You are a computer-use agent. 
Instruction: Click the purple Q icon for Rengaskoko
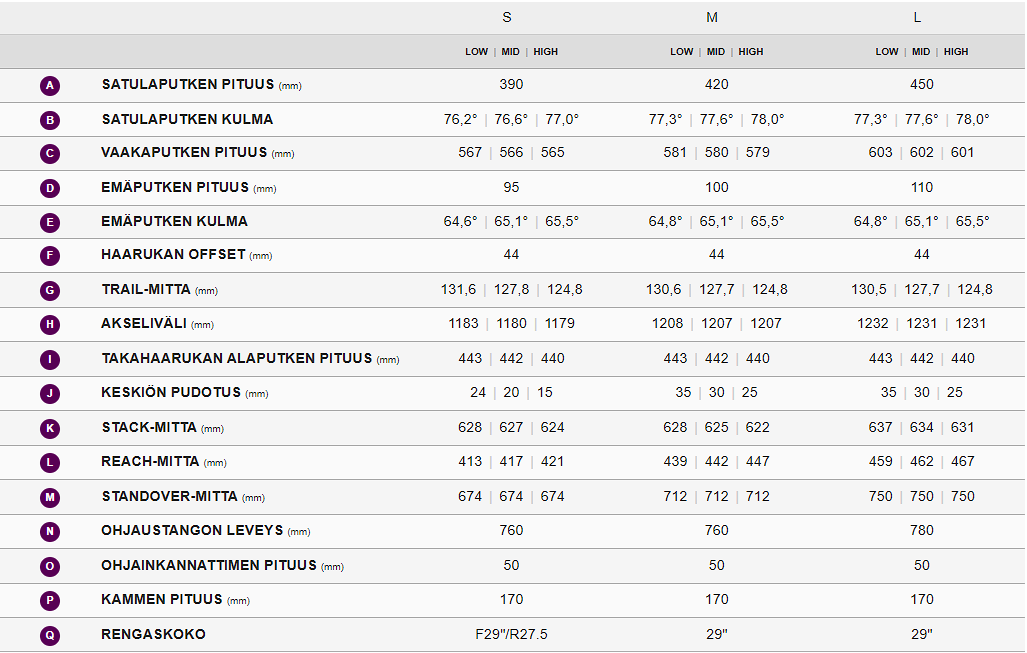51,635
